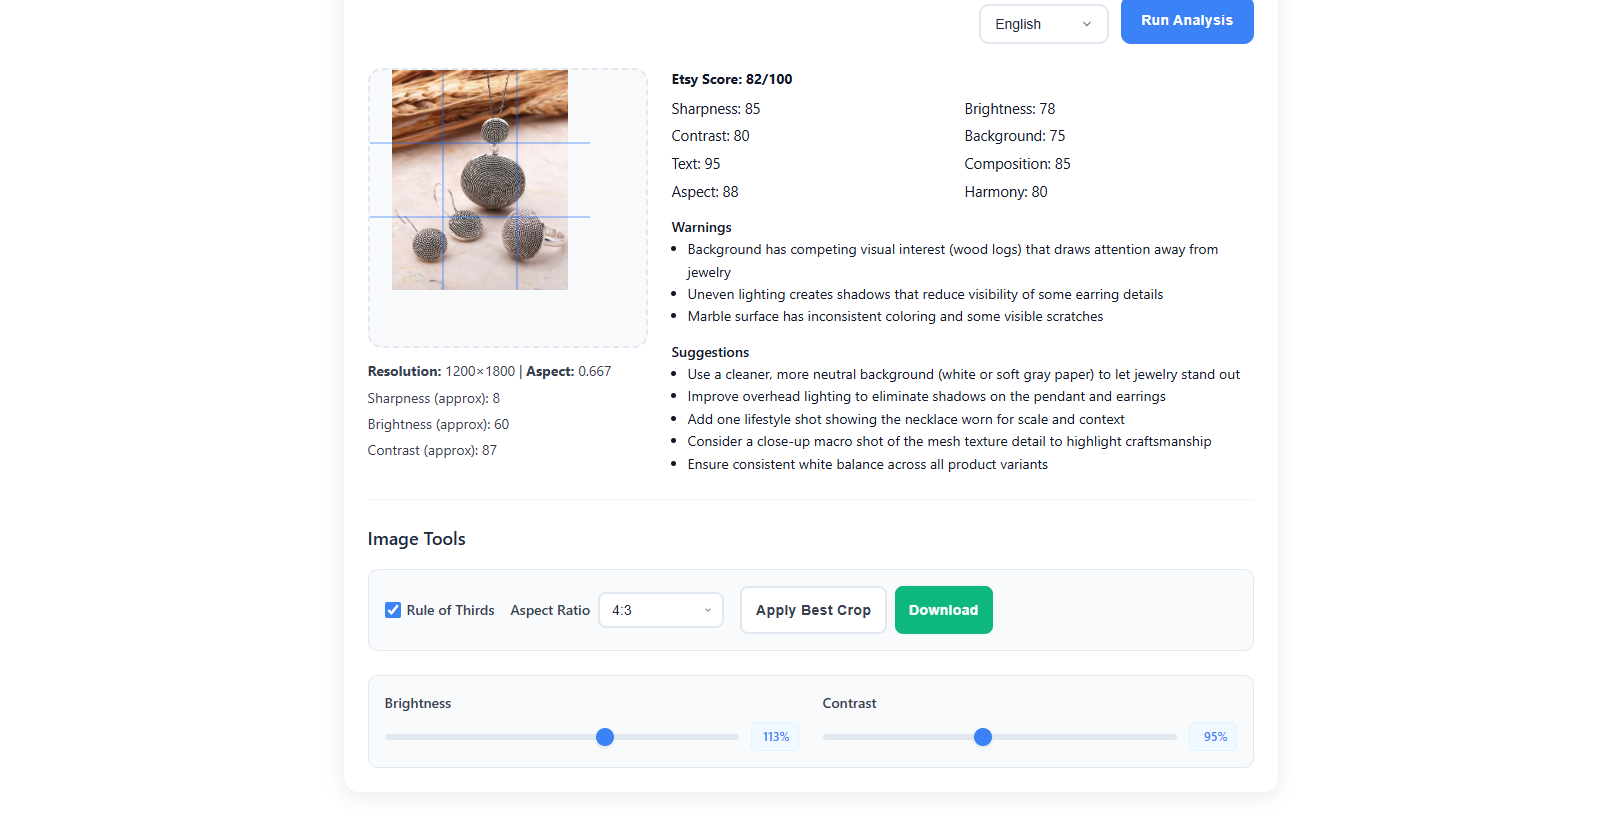The height and width of the screenshot is (818, 1620).
Task: Click the Etsy Score: 82/100 heading
Action: [732, 79]
